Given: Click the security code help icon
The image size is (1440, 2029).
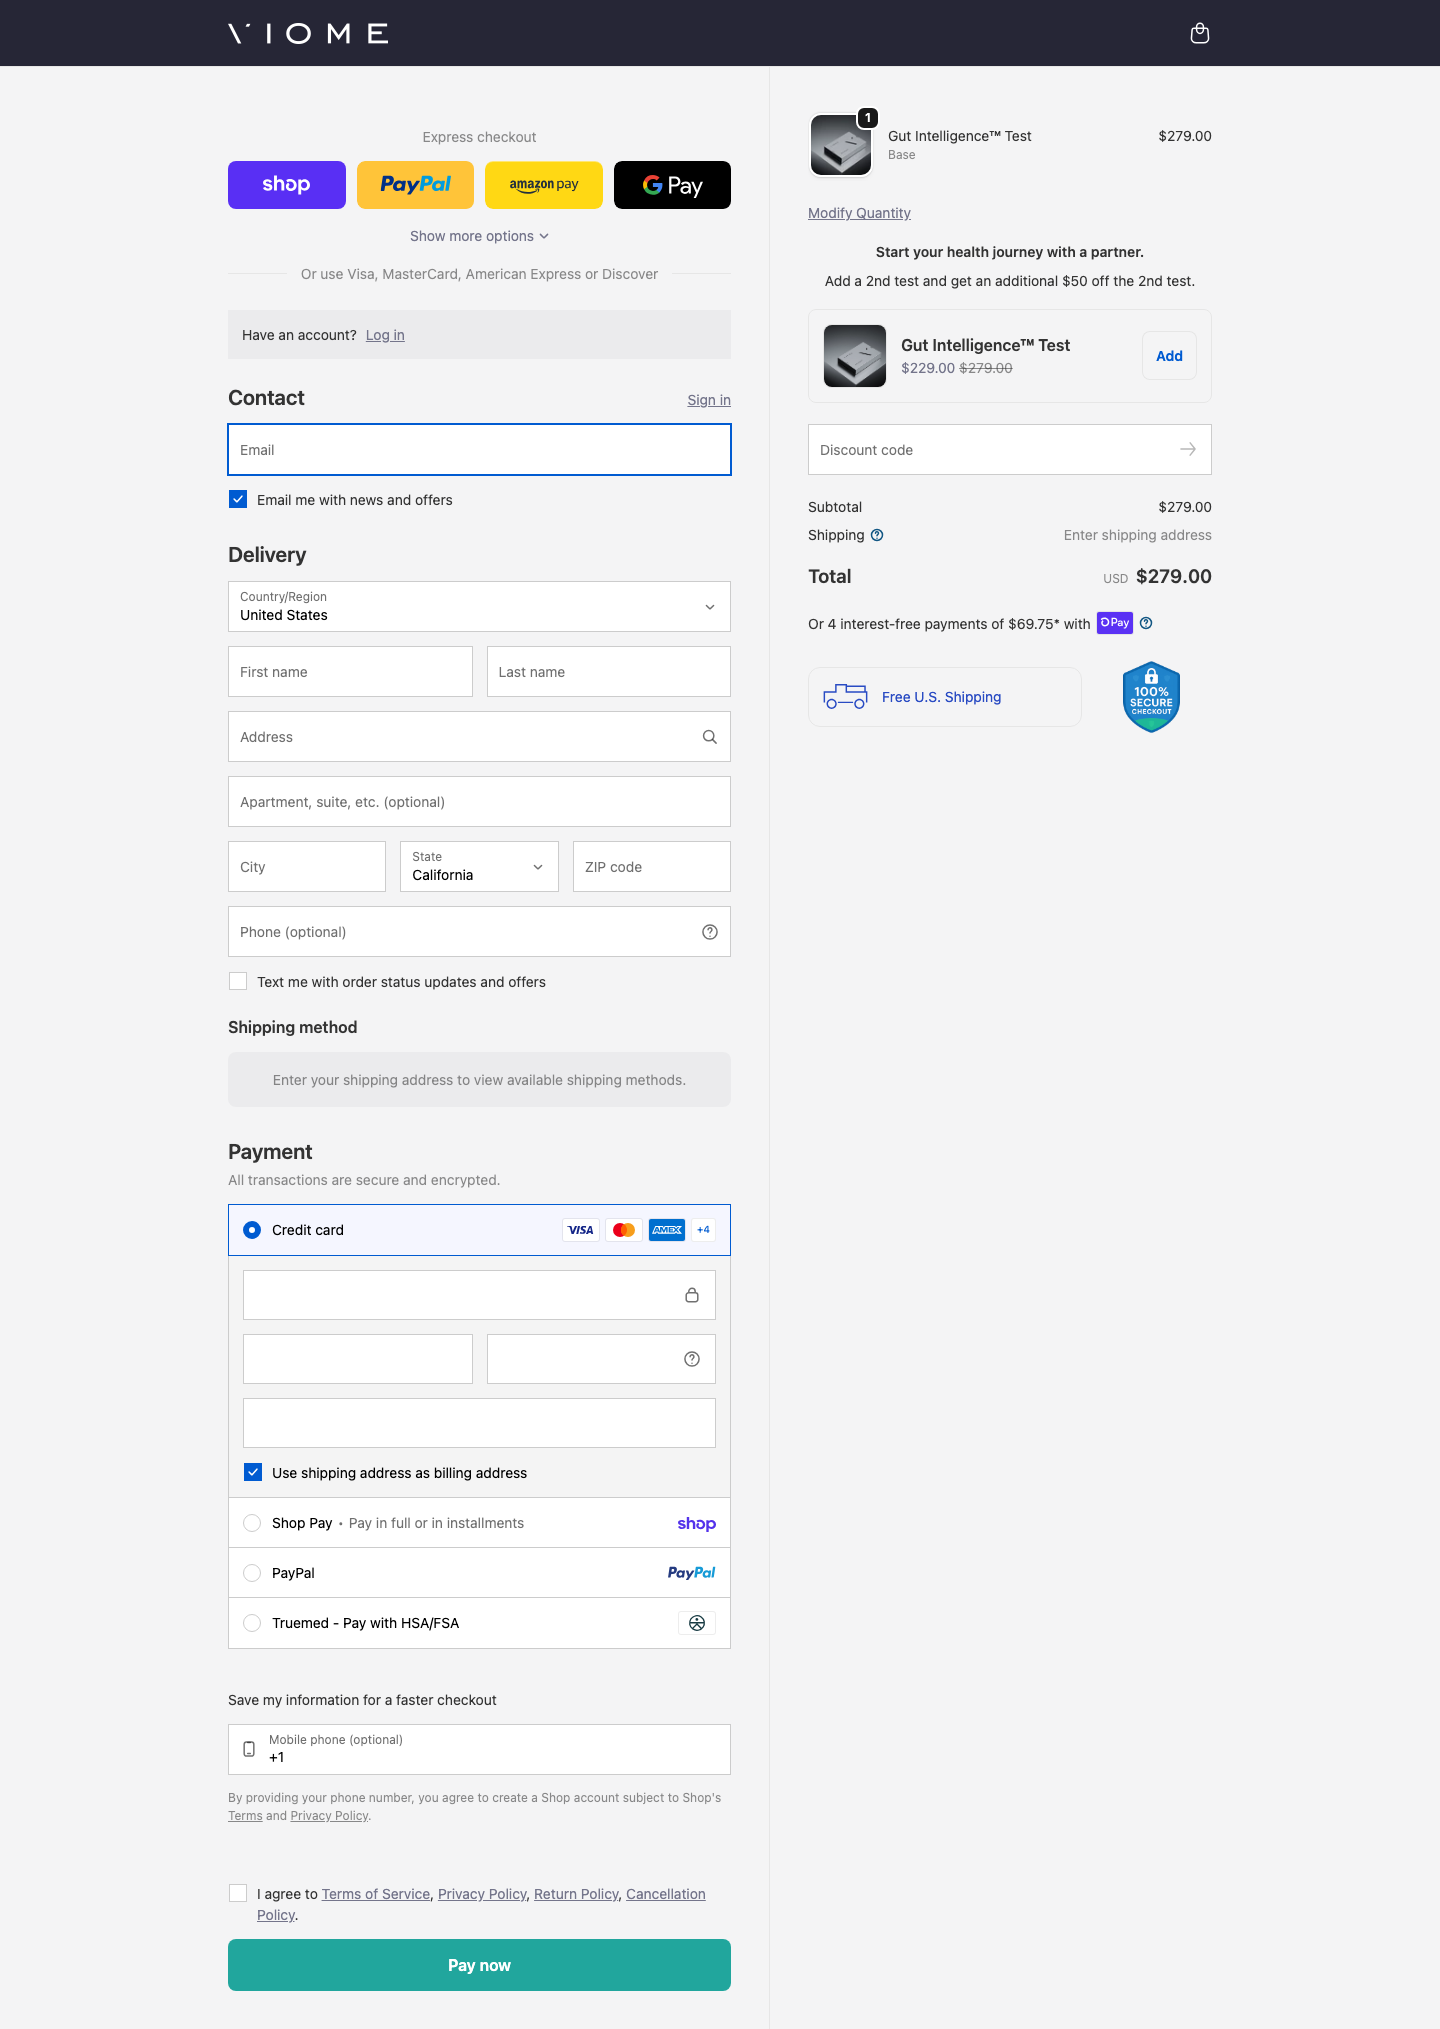Looking at the screenshot, I should (x=692, y=1359).
